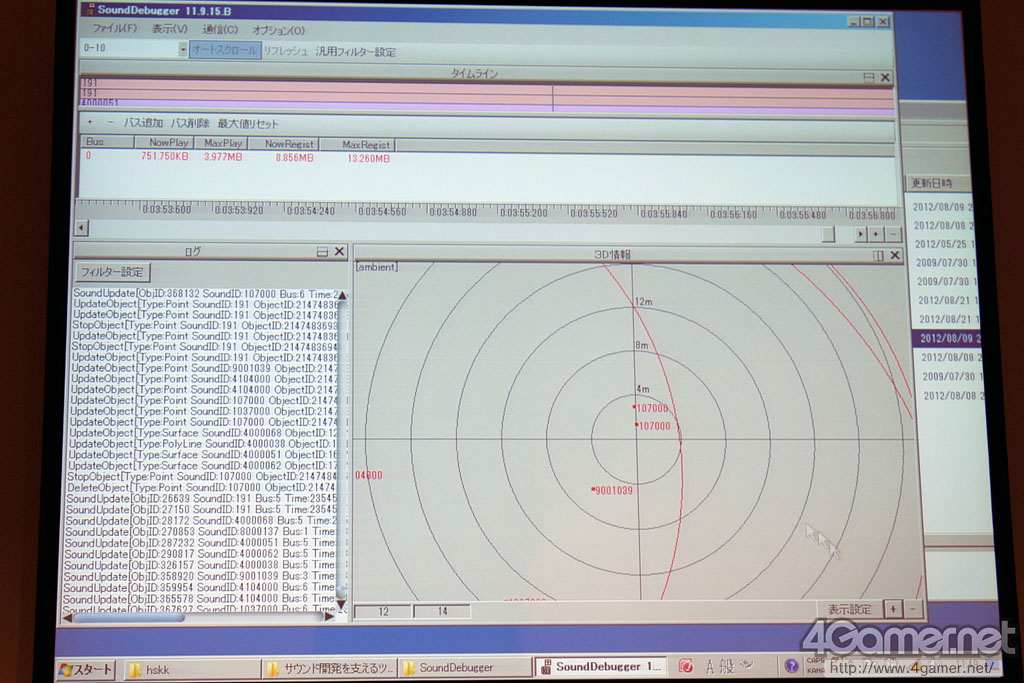The width and height of the screenshot is (1024, 683).
Task: Click the リフレッシュ toolbar button
Action: point(285,51)
